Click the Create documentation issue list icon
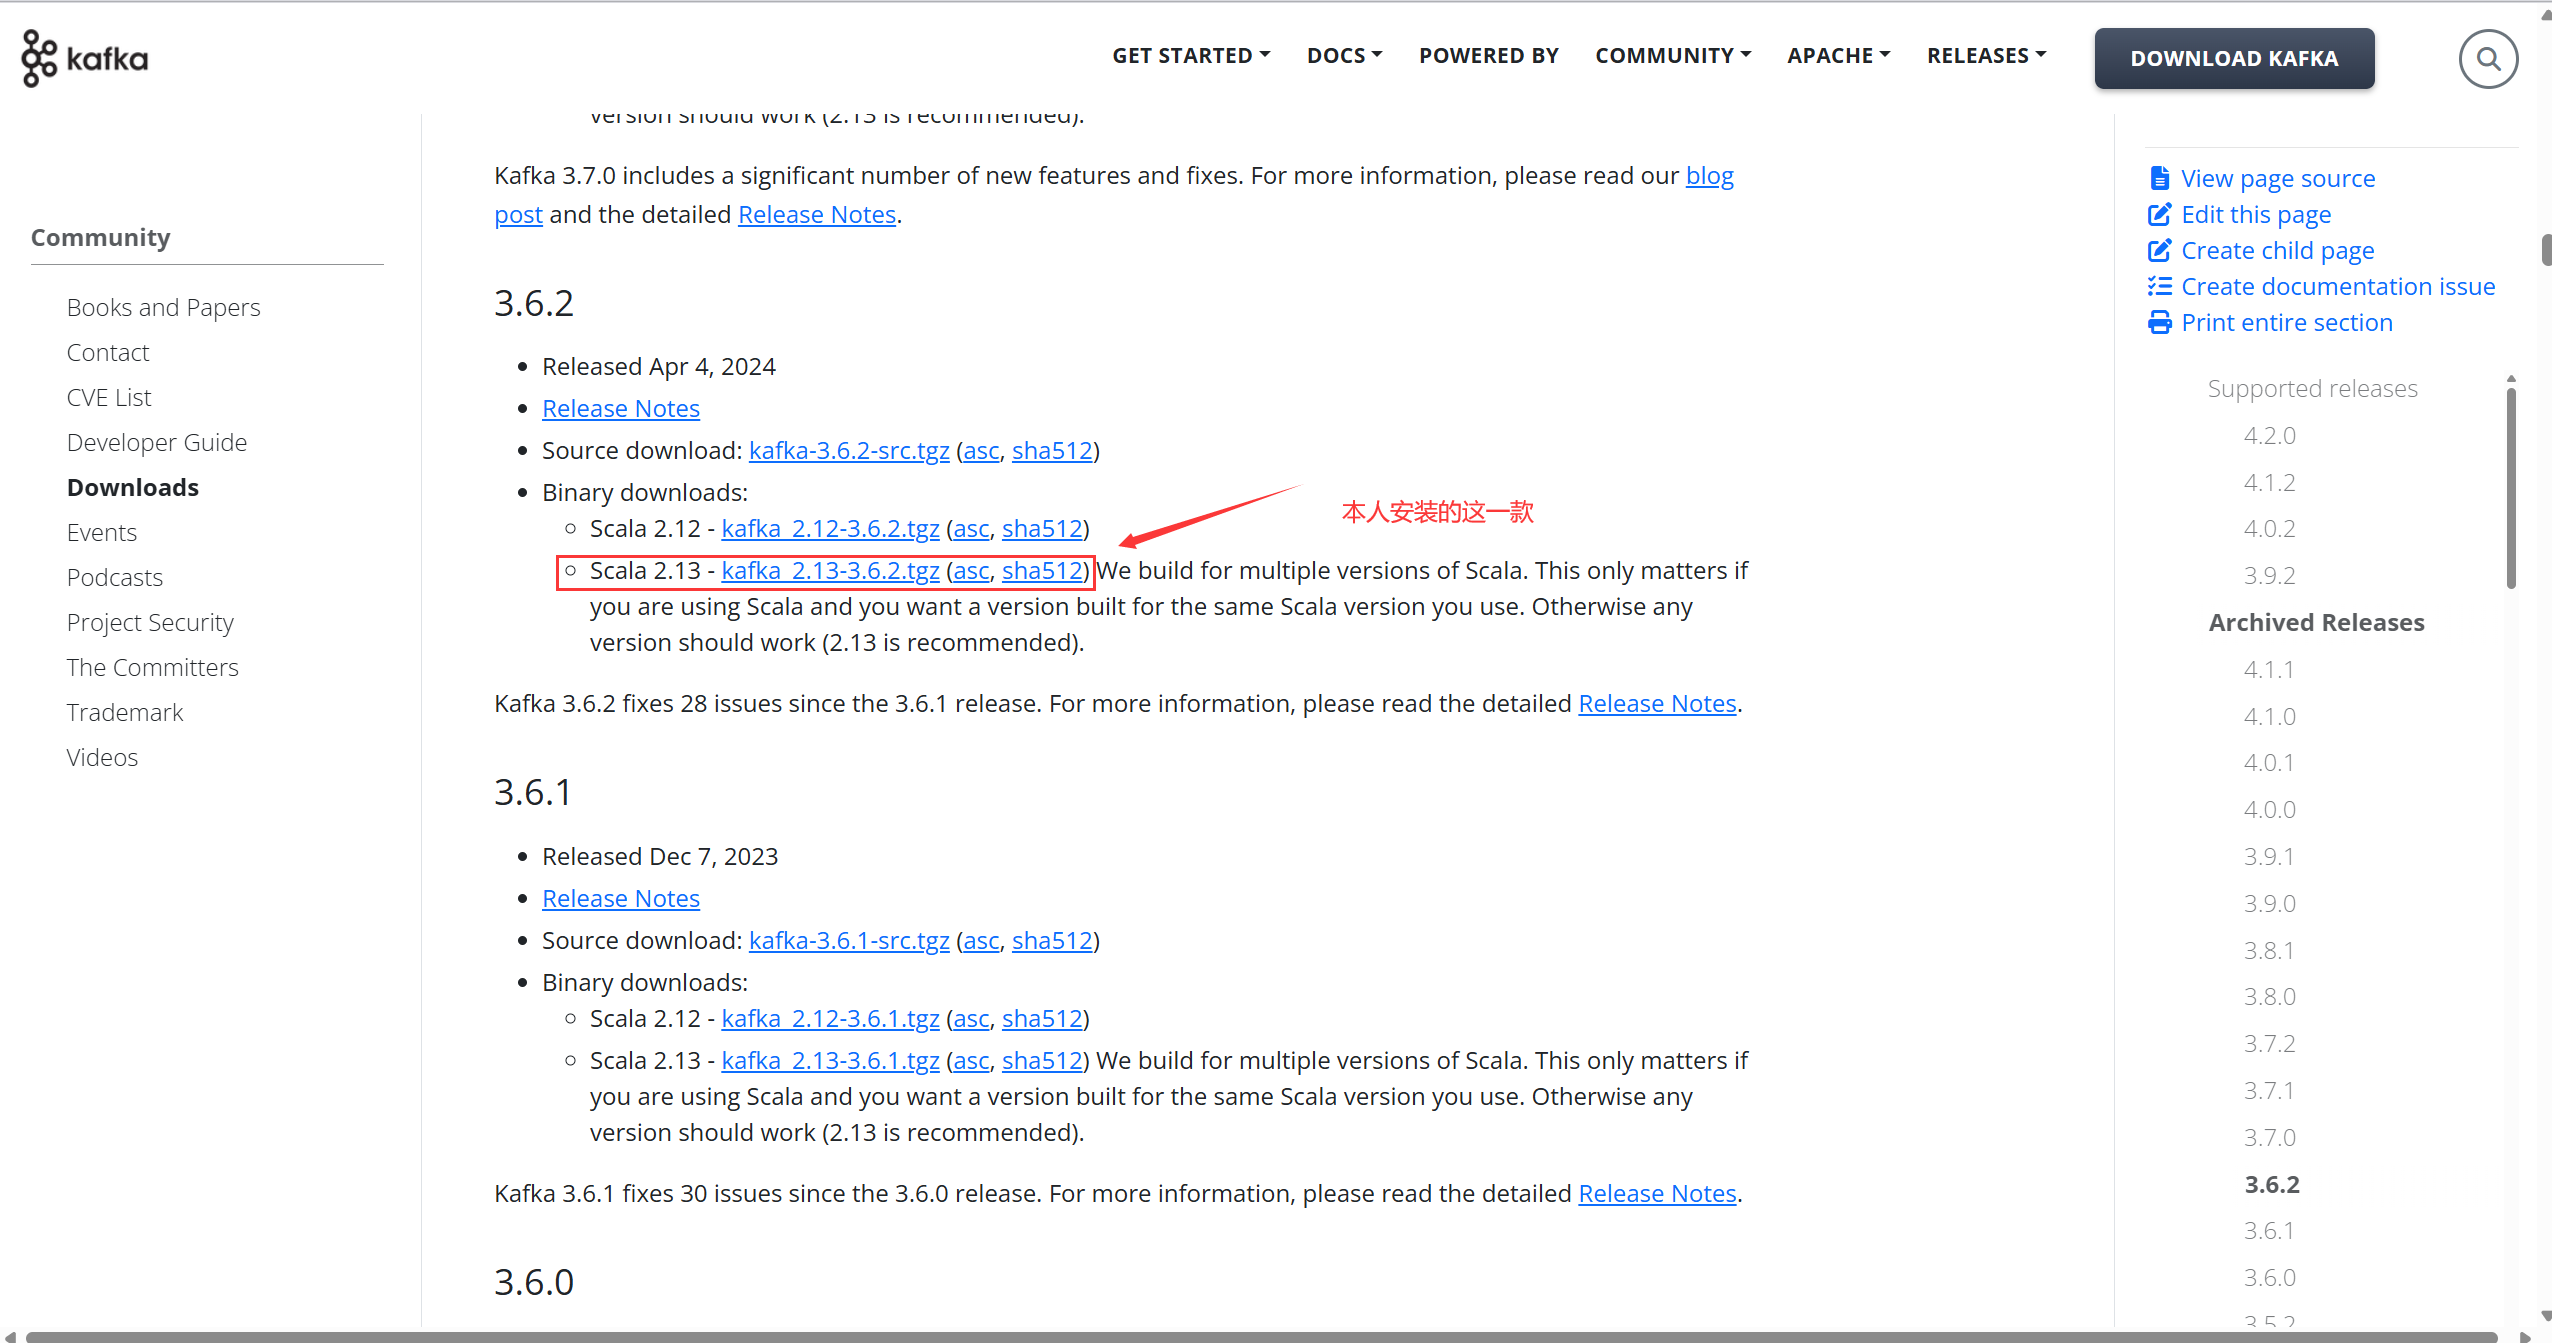Image resolution: width=2552 pixels, height=1343 pixels. pyautogui.click(x=2159, y=286)
